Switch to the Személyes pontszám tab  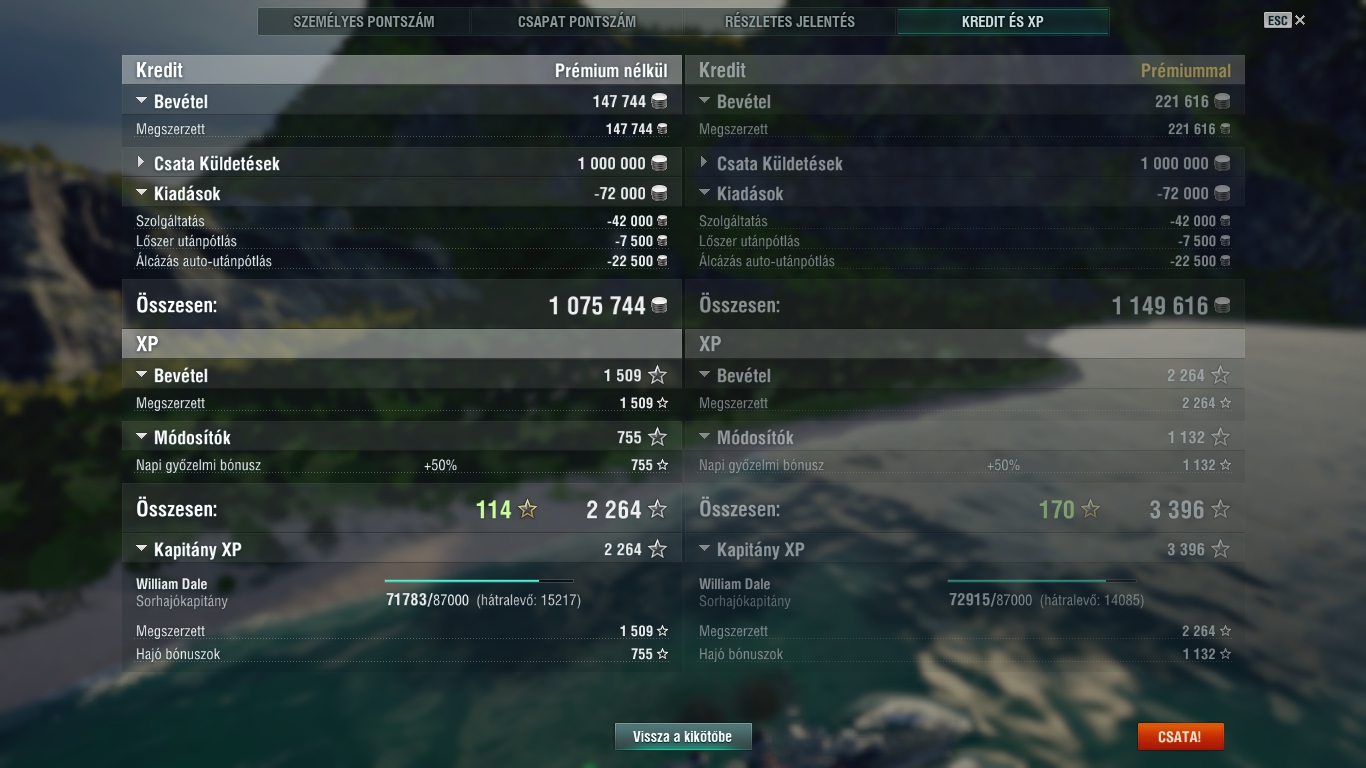point(364,21)
